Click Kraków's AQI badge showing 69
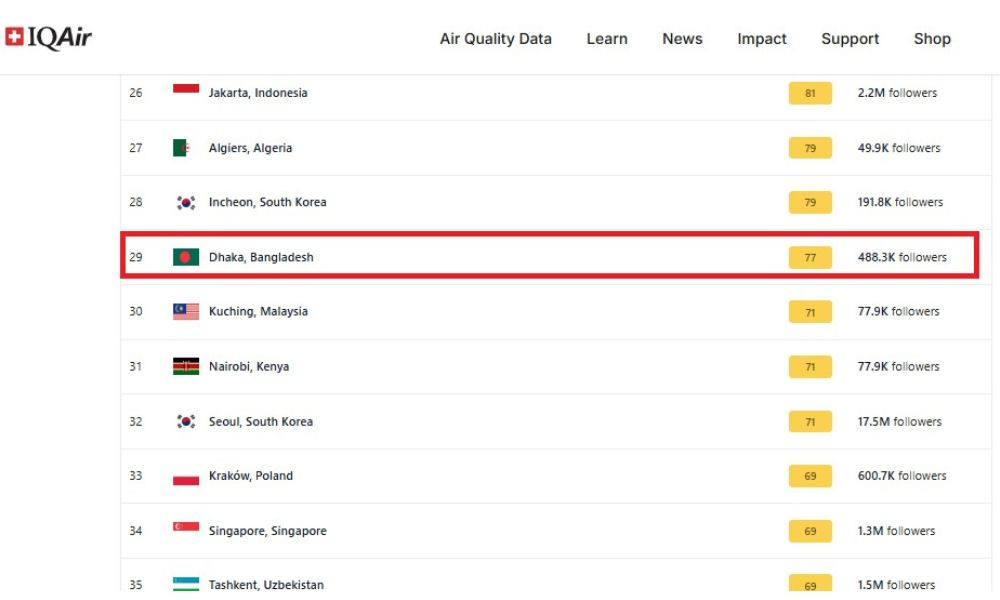1000x600 pixels. click(810, 476)
